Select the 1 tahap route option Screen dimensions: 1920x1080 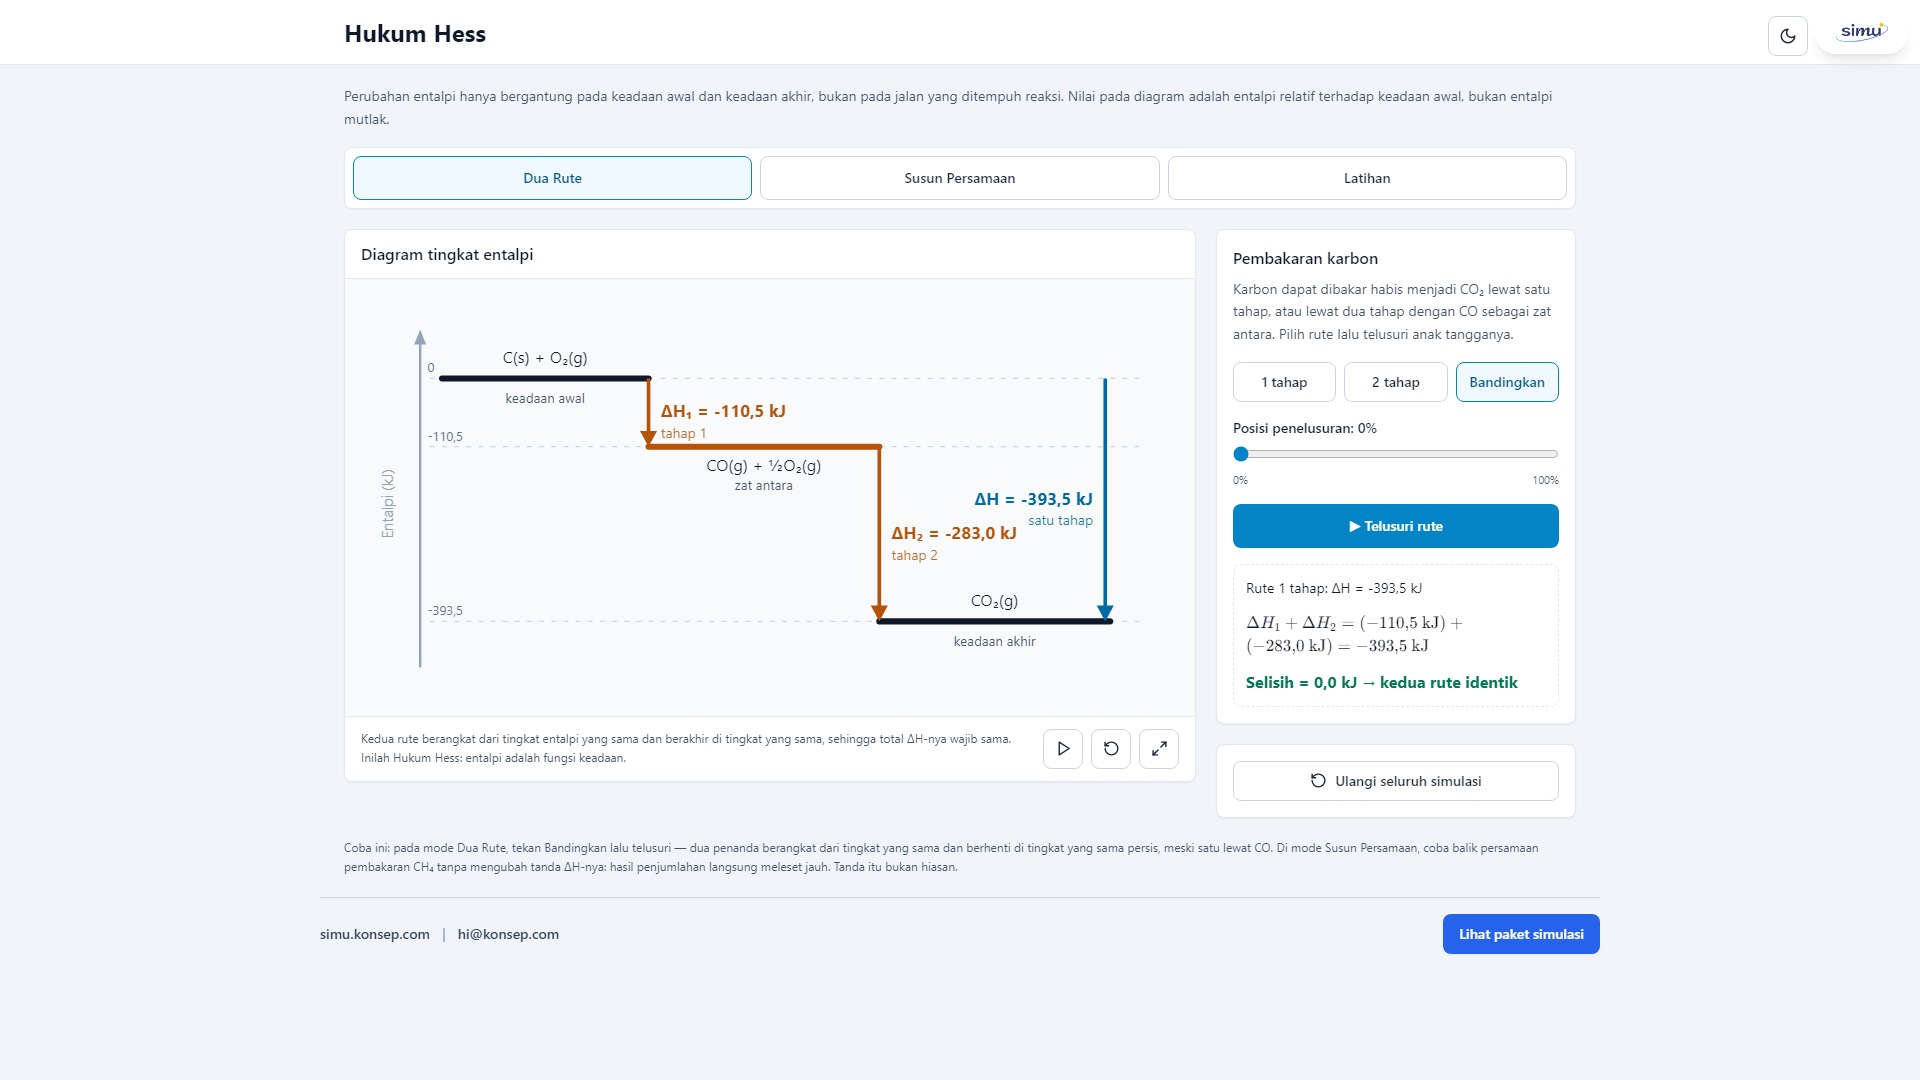1284,382
